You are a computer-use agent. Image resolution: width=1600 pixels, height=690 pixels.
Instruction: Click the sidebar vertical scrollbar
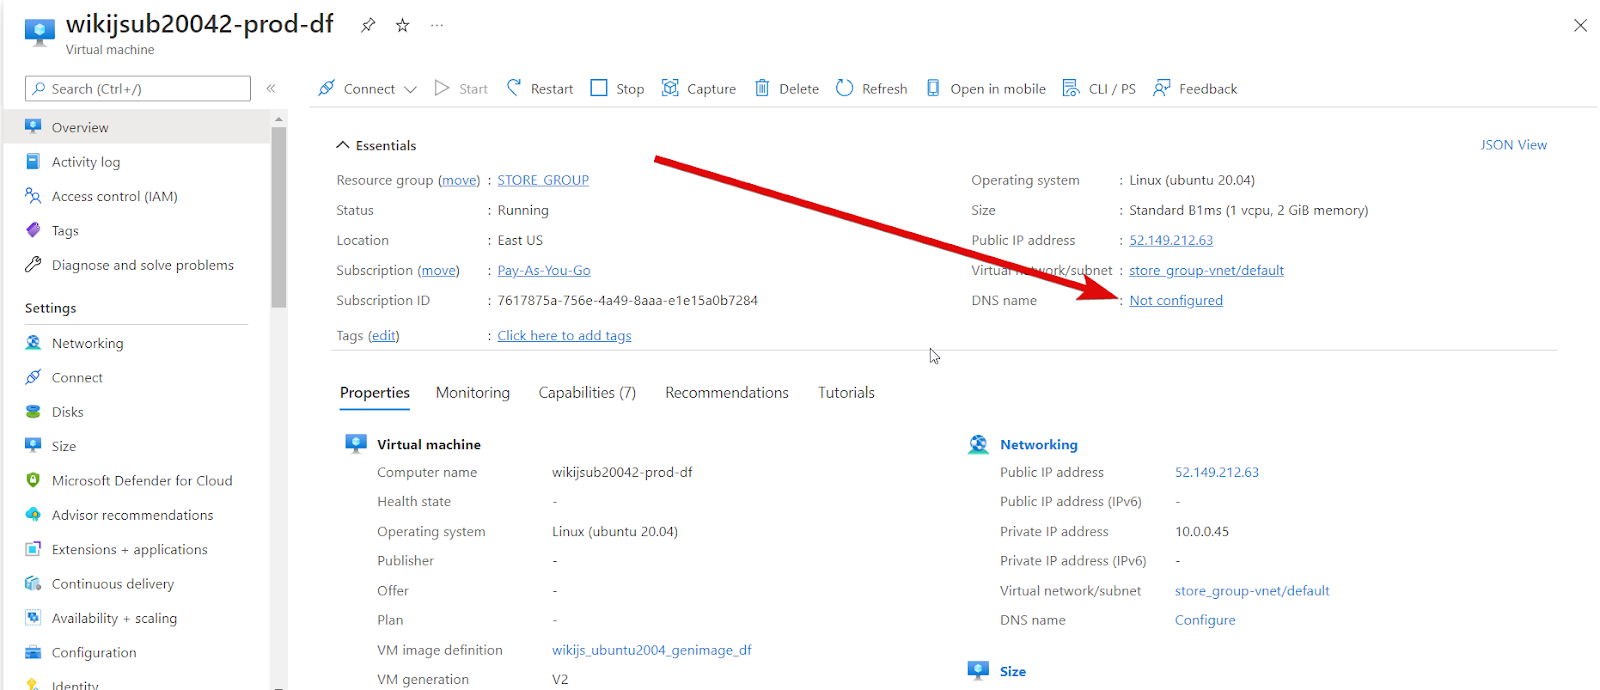(x=278, y=217)
